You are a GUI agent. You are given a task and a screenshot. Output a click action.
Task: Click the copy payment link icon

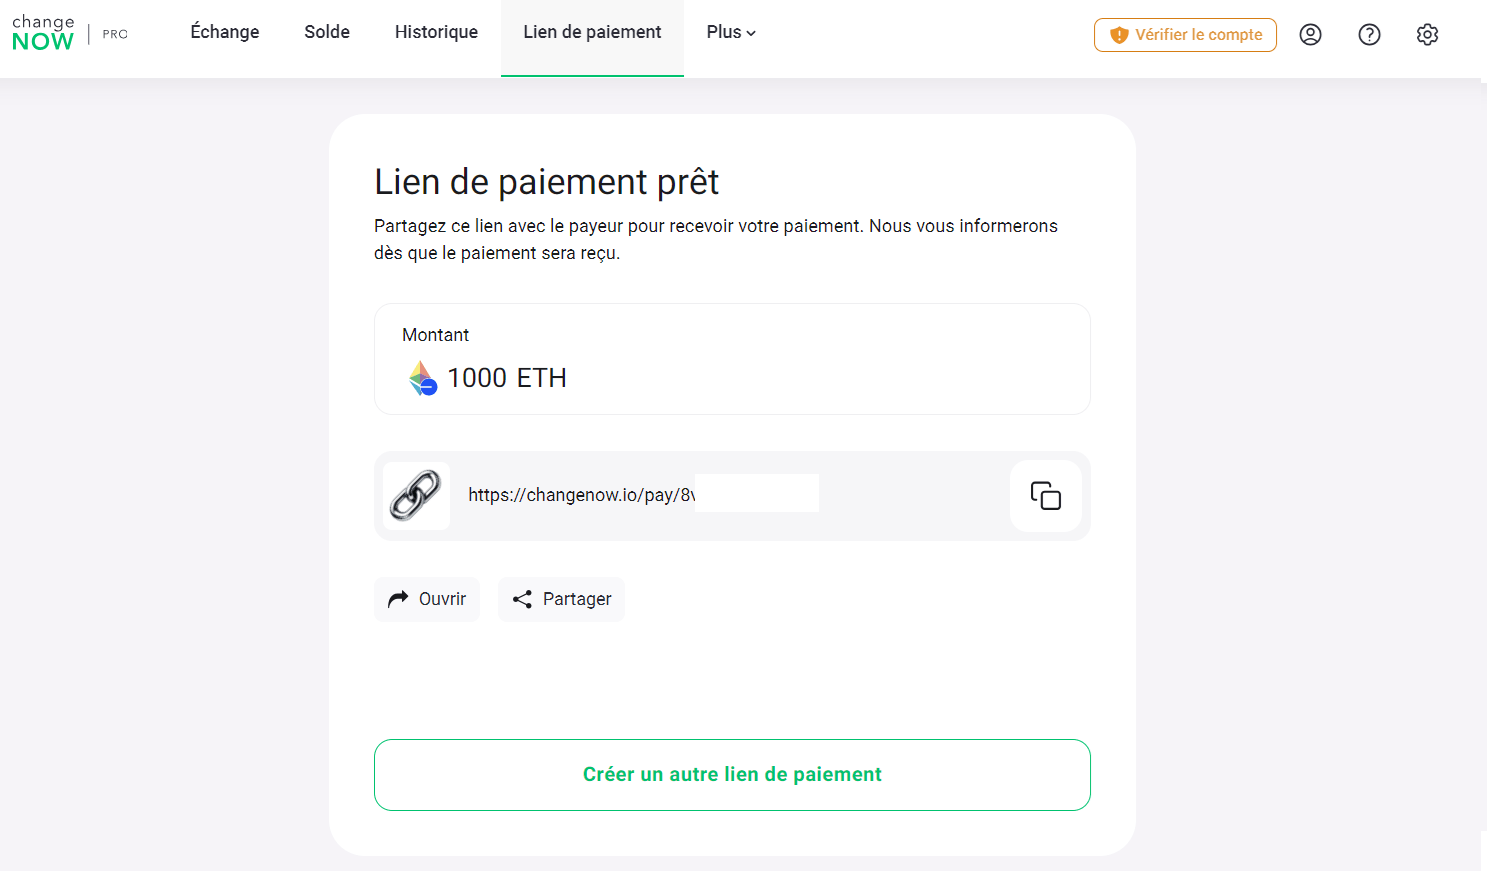1045,496
